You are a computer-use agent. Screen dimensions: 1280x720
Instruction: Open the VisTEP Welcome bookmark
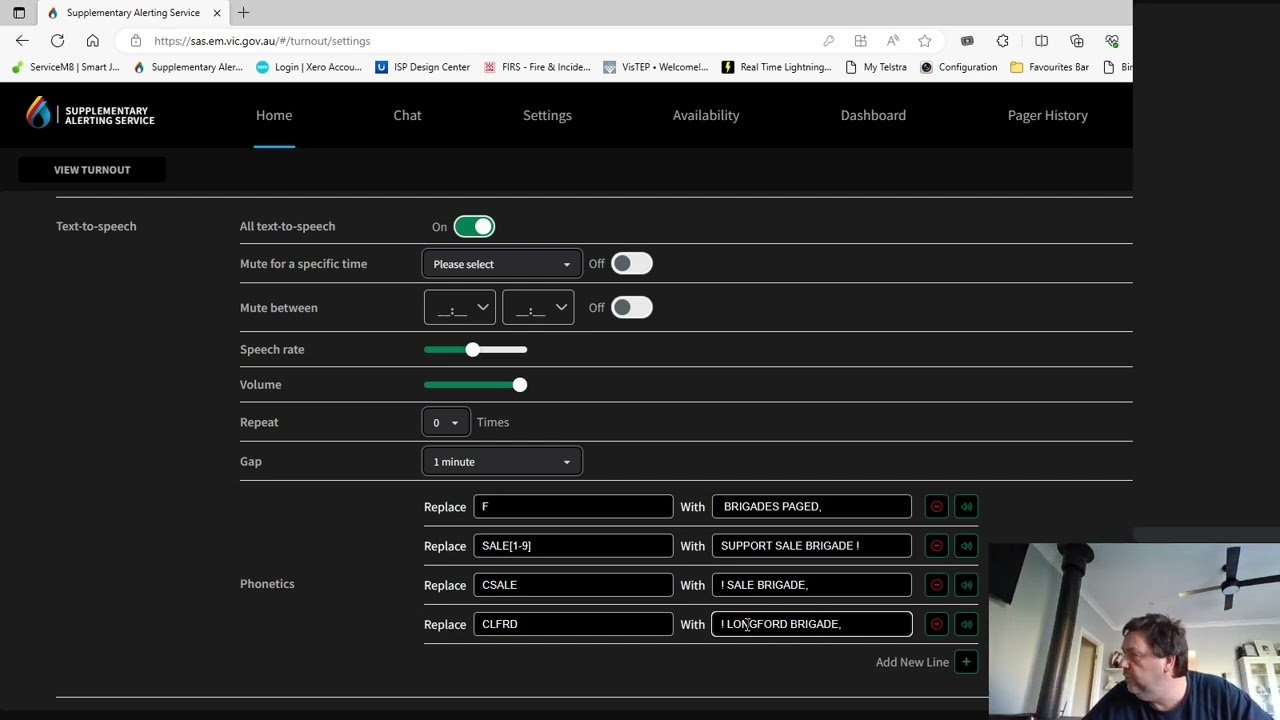pos(655,67)
